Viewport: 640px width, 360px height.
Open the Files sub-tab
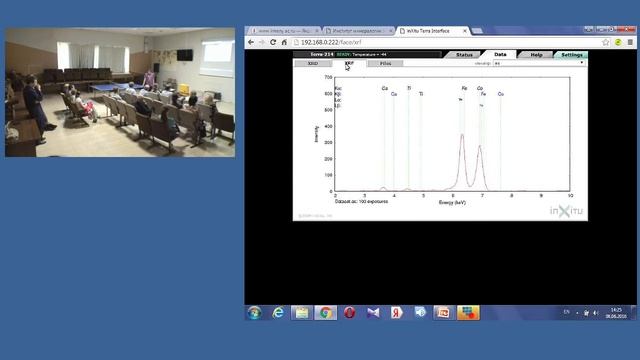[x=385, y=63]
